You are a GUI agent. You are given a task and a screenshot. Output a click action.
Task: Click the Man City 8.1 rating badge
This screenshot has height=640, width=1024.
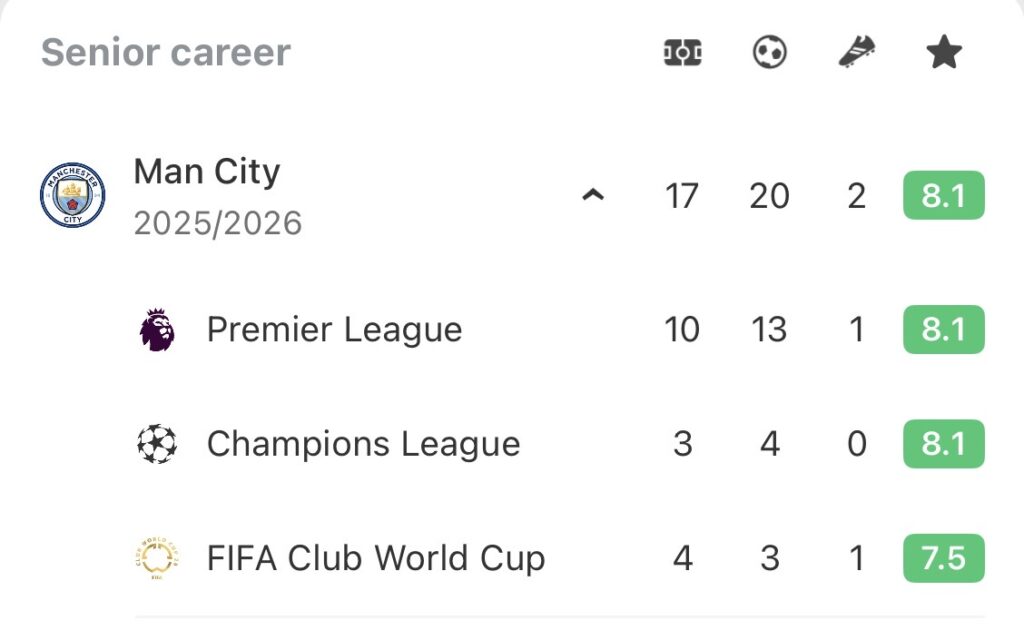[943, 196]
